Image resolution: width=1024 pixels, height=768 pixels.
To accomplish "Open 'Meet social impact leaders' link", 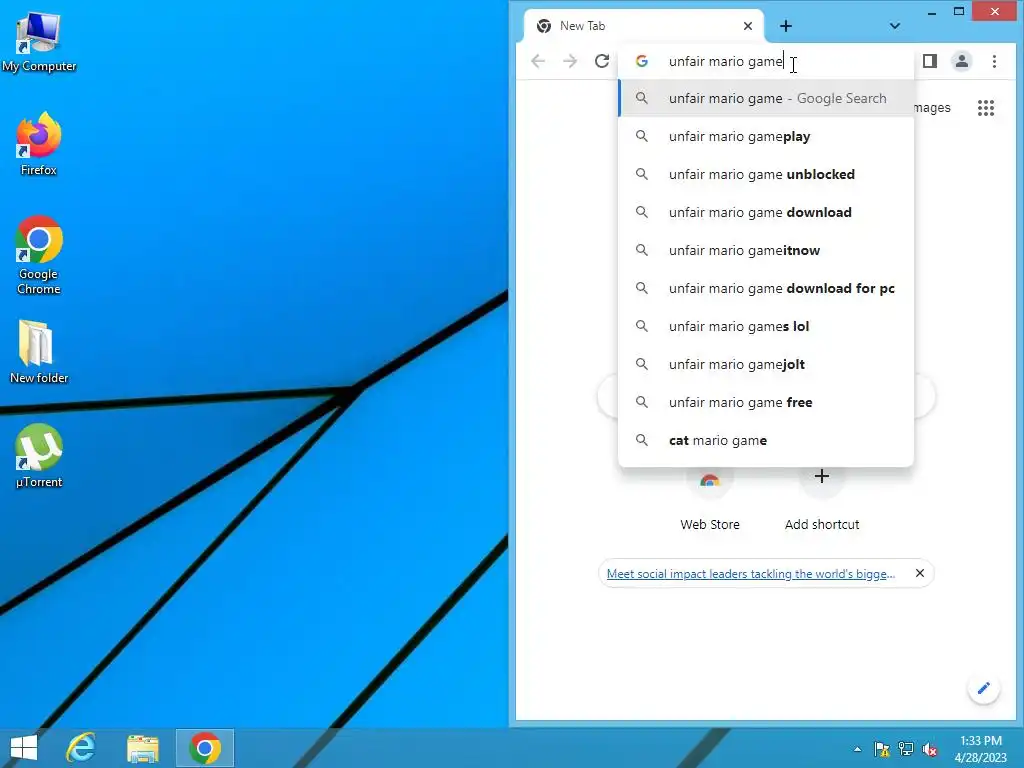I will pos(750,573).
